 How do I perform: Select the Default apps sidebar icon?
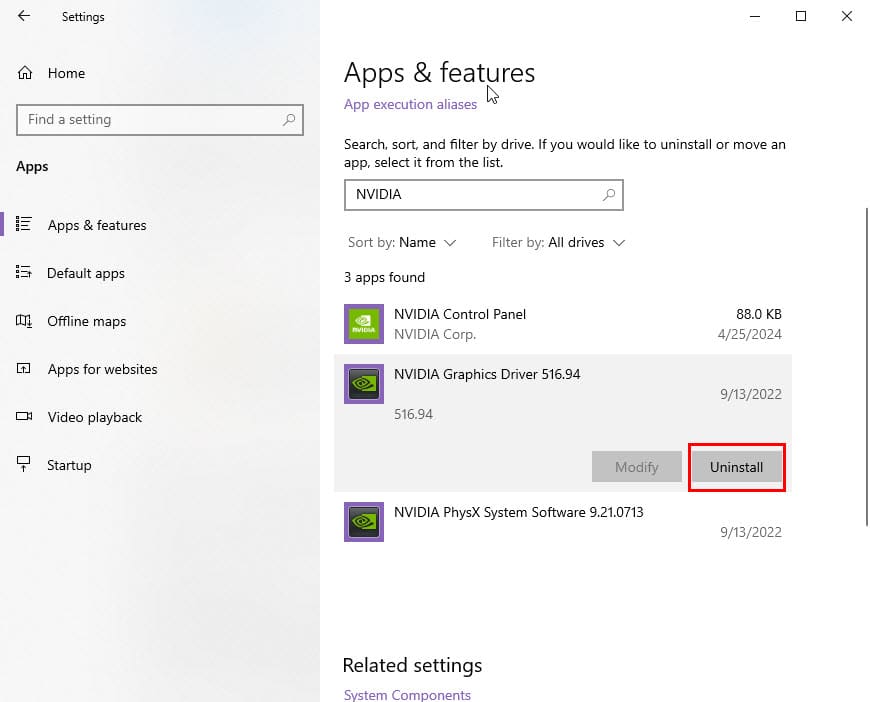(23, 272)
